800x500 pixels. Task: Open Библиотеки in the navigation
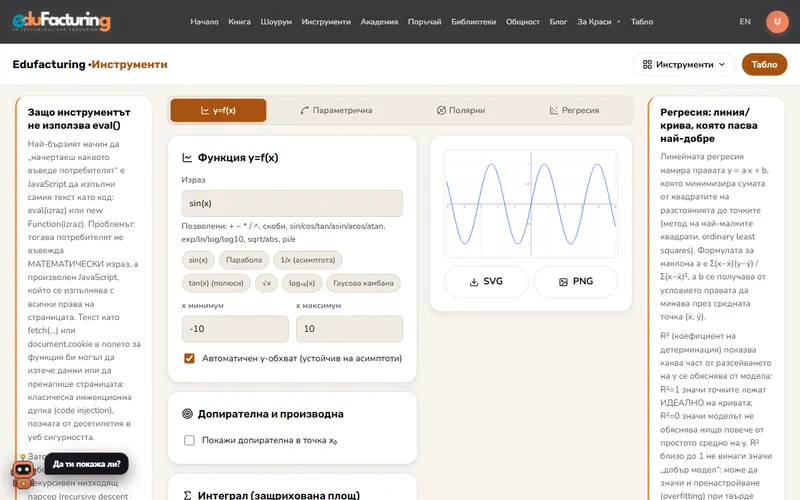click(x=473, y=21)
